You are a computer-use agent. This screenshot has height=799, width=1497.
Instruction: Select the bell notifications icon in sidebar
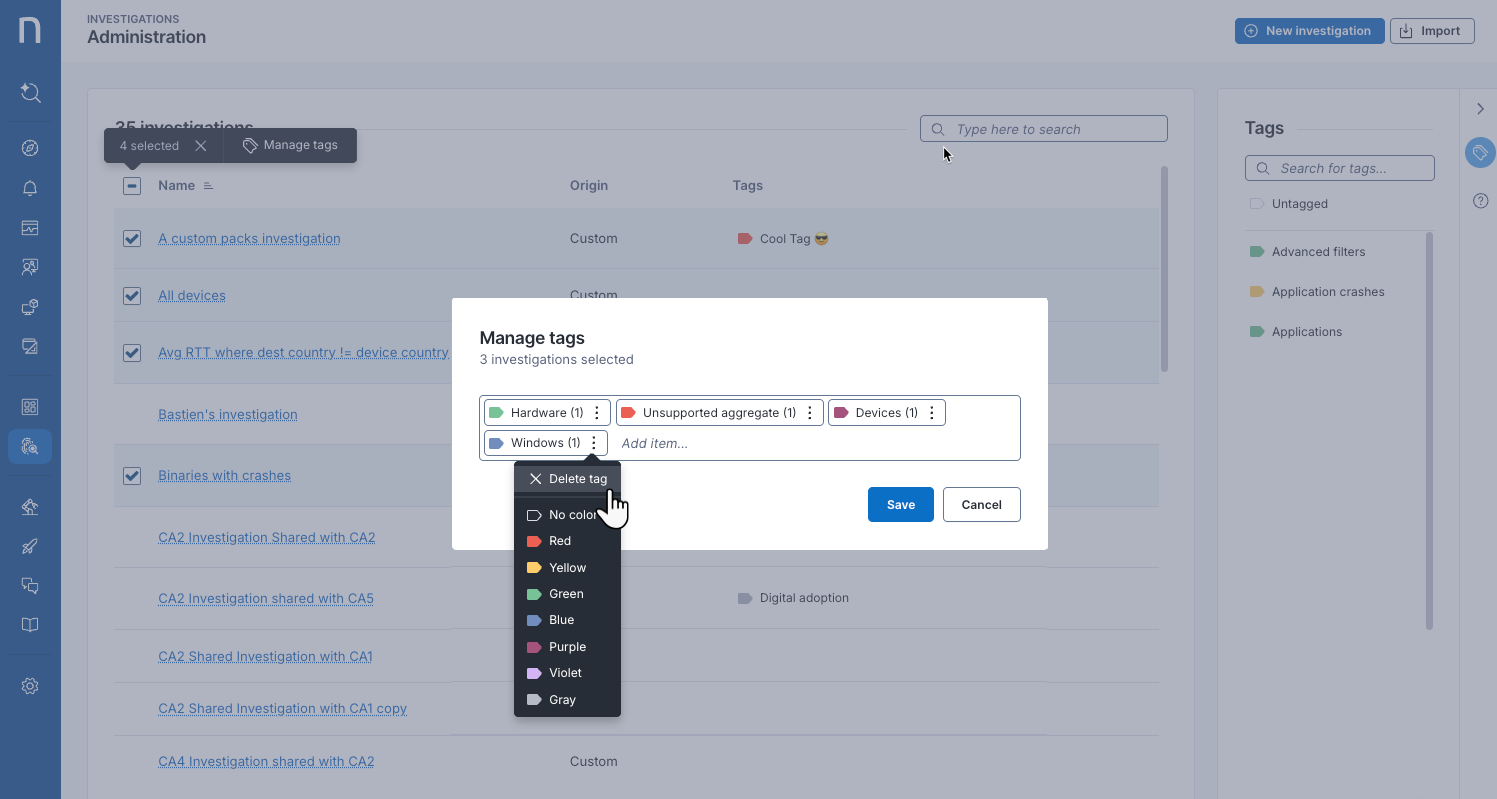(x=30, y=188)
